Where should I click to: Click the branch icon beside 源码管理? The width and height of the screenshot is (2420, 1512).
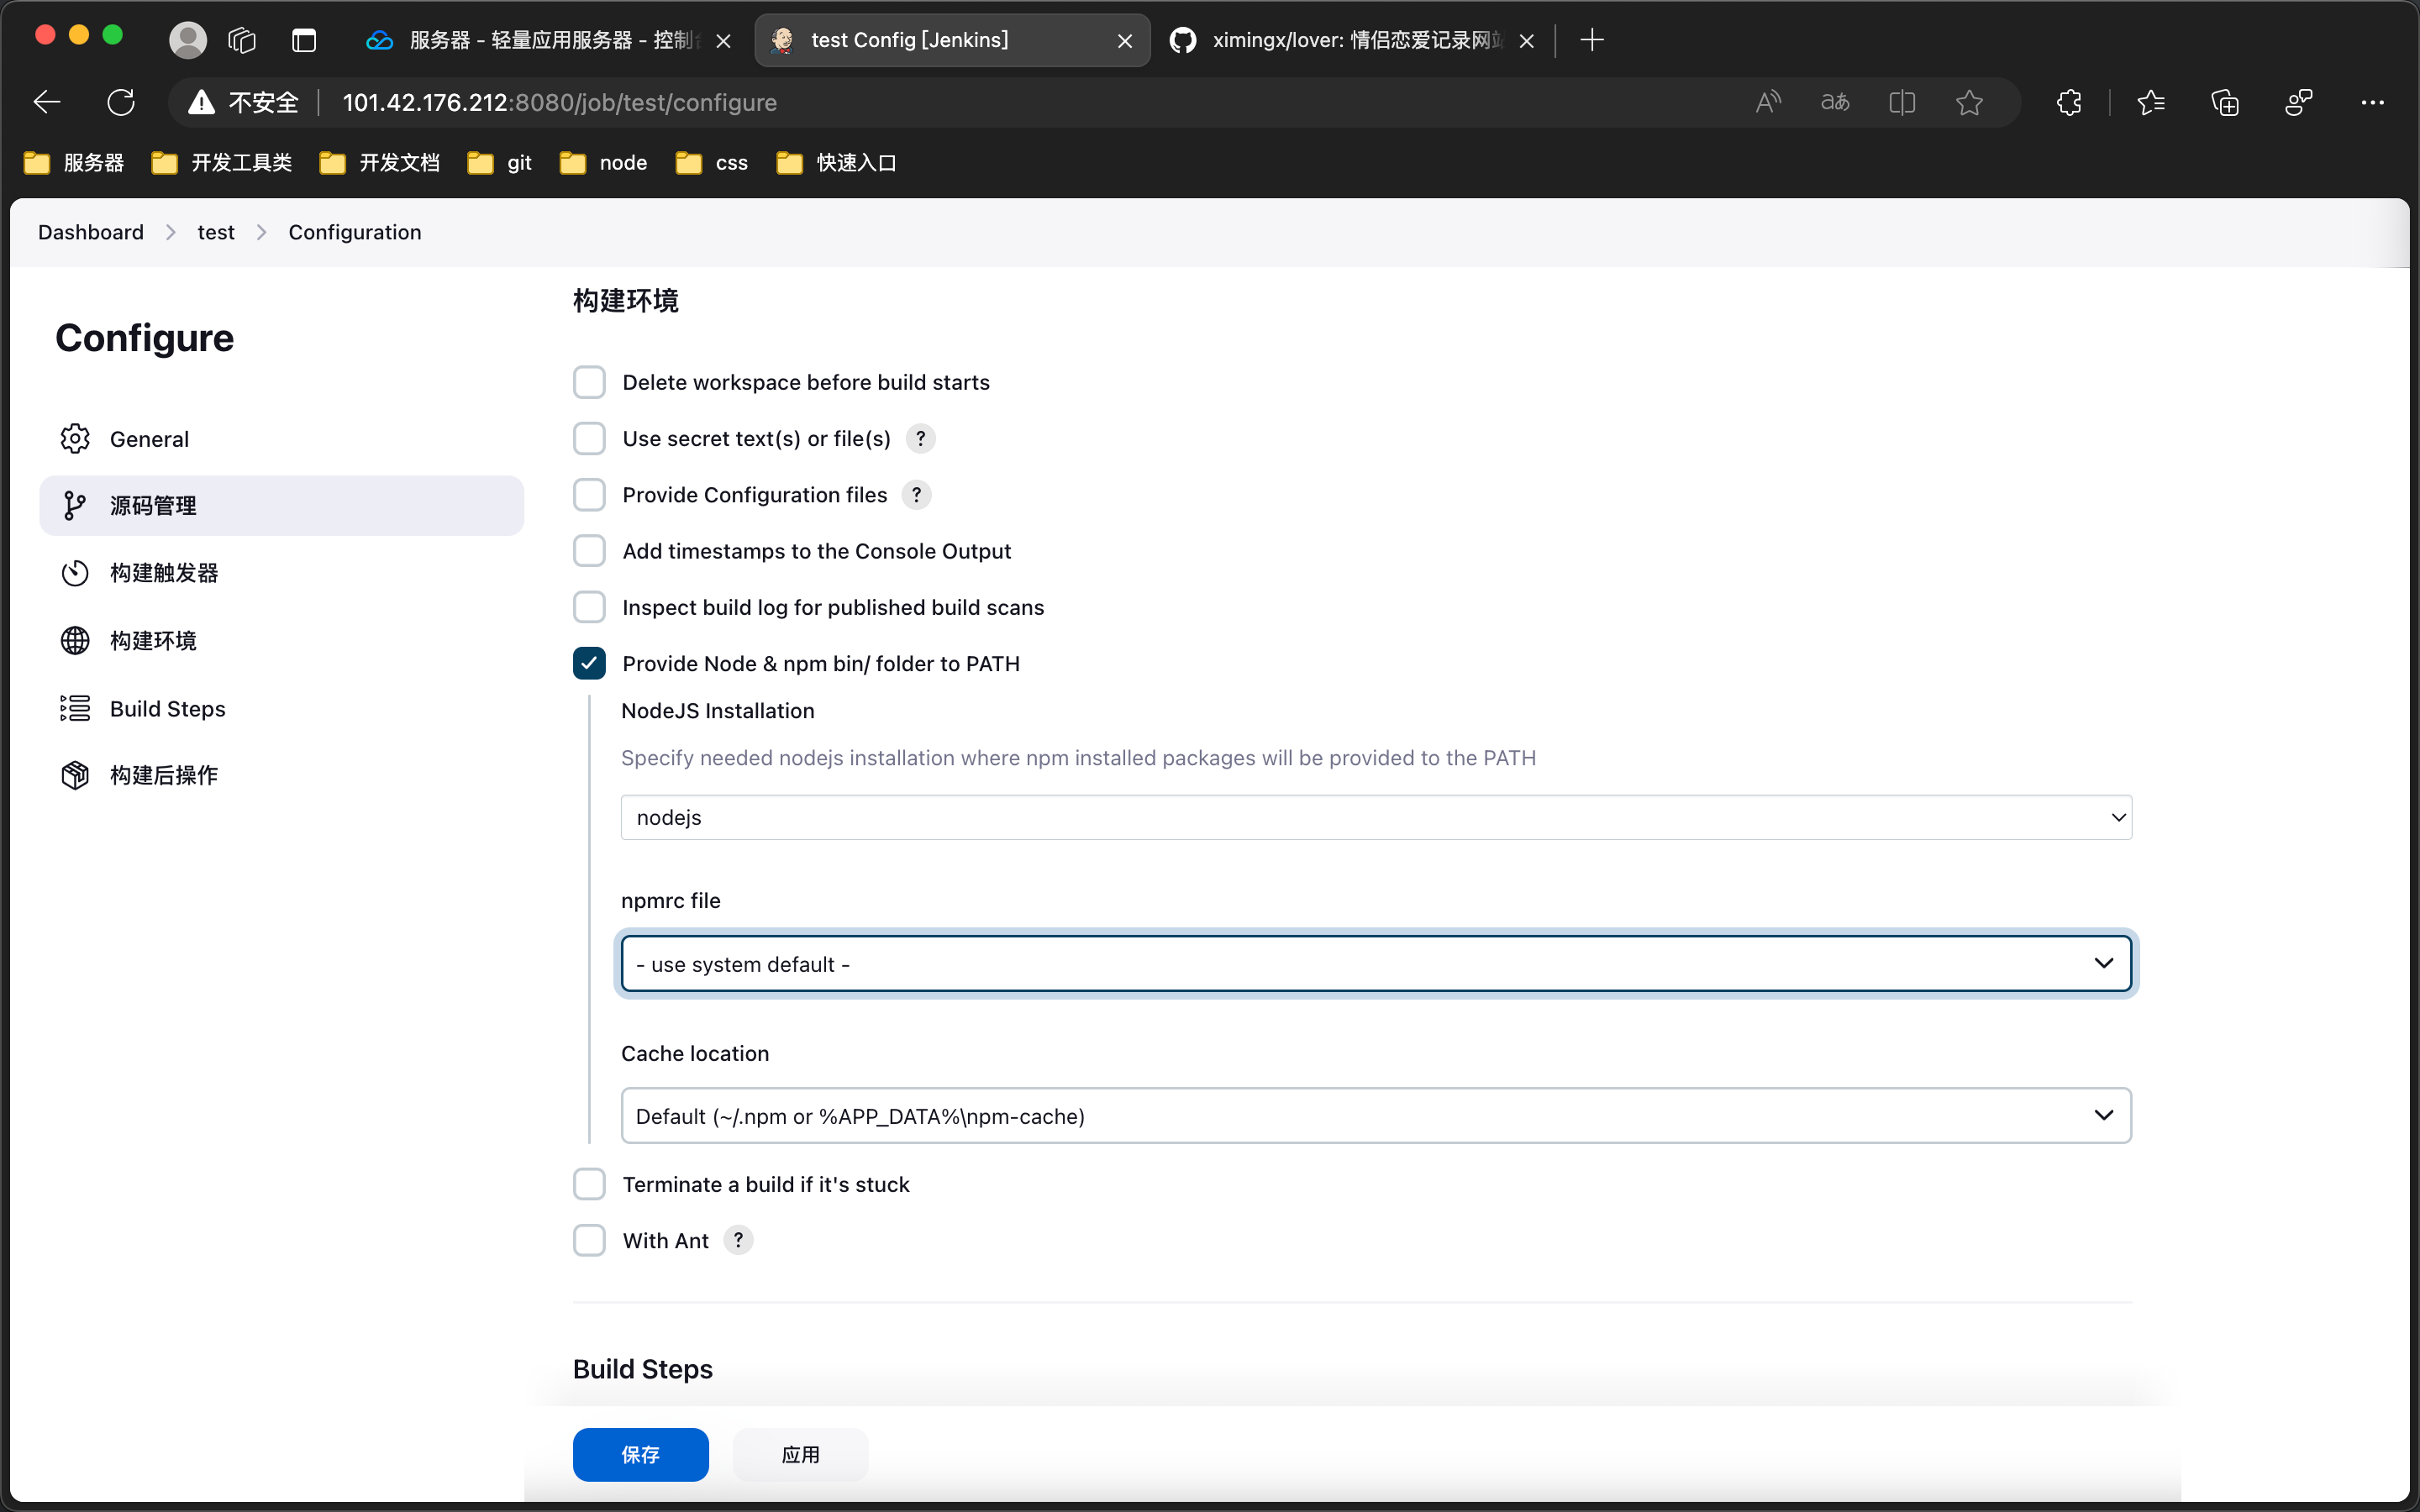click(74, 506)
